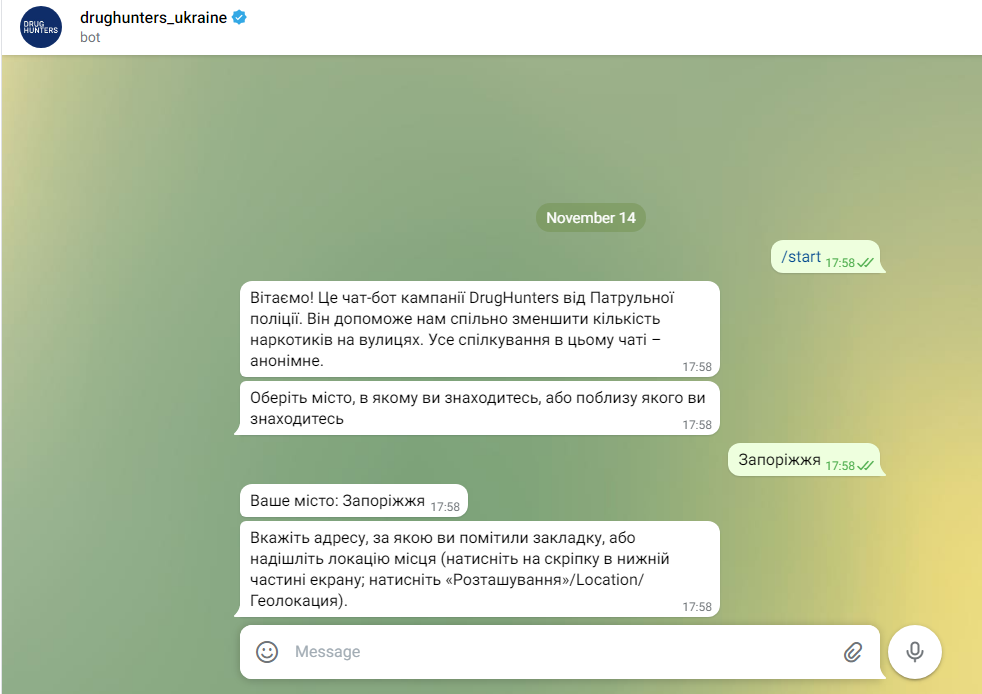
Task: Click the November 14 date badge
Action: coord(591,217)
